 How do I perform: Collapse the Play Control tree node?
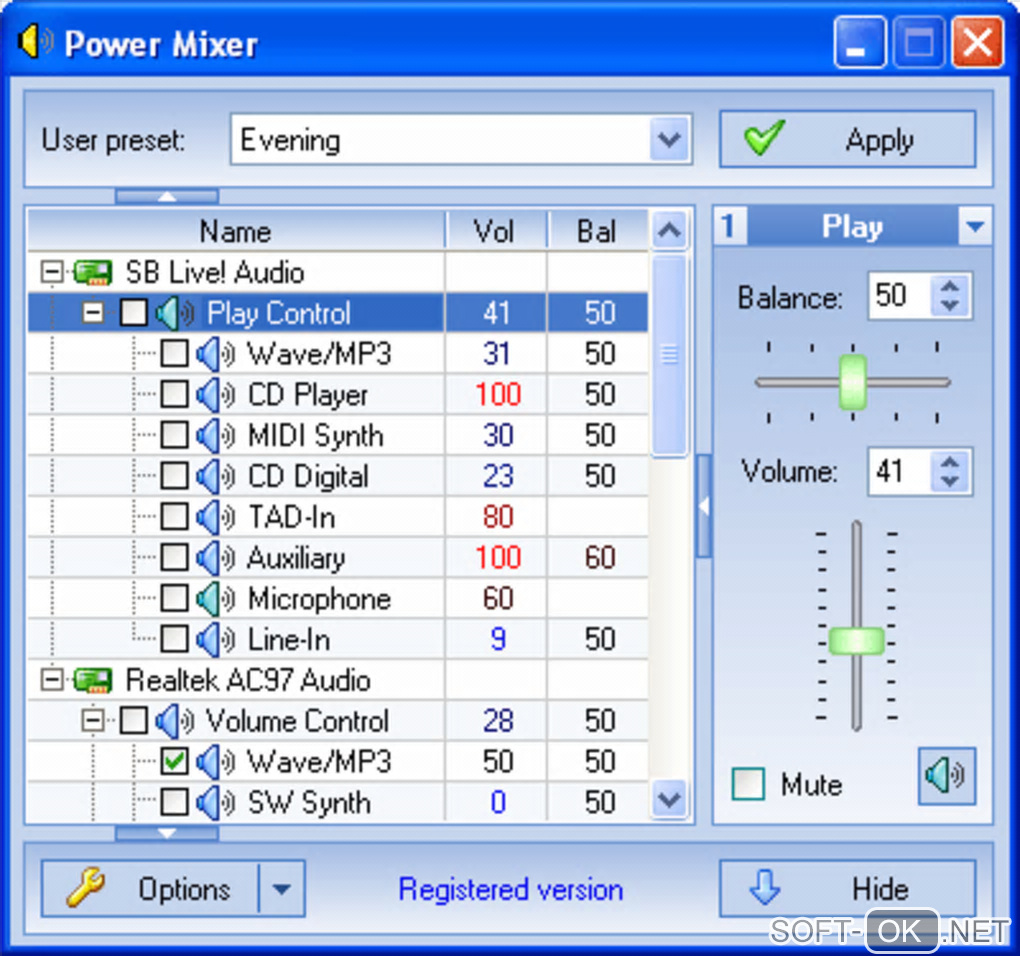[x=93, y=313]
